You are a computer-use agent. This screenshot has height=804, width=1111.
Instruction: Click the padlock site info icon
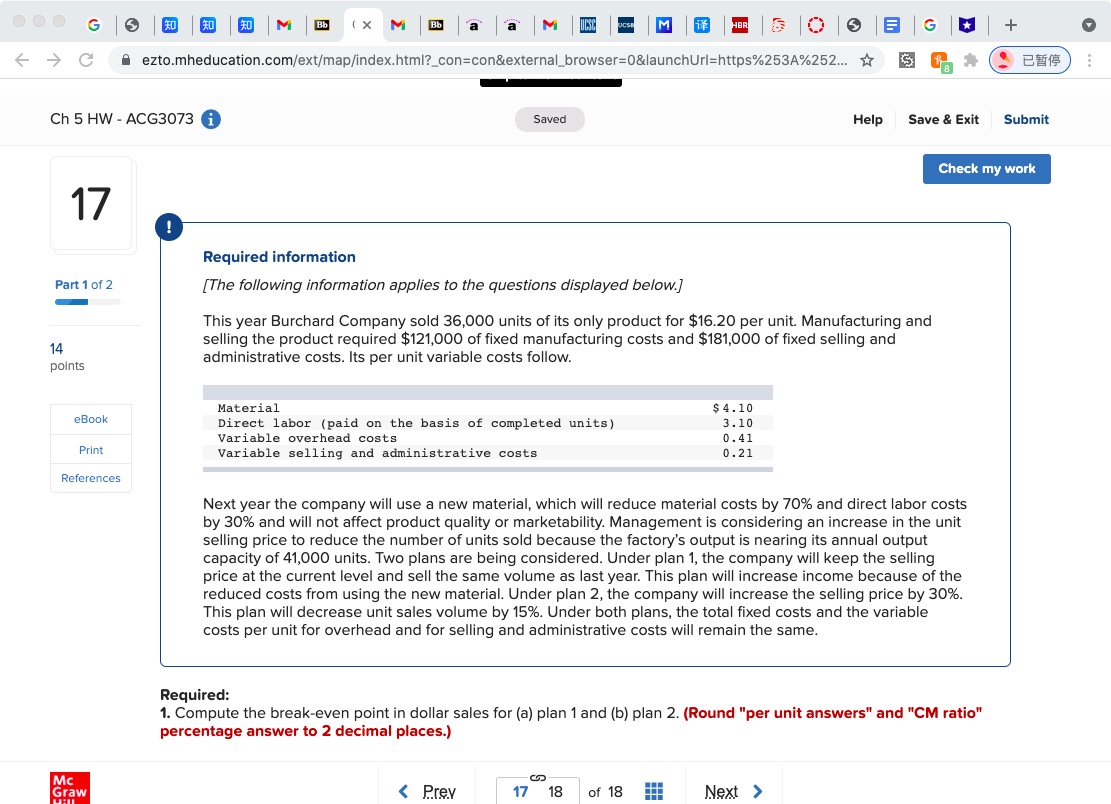(x=126, y=60)
